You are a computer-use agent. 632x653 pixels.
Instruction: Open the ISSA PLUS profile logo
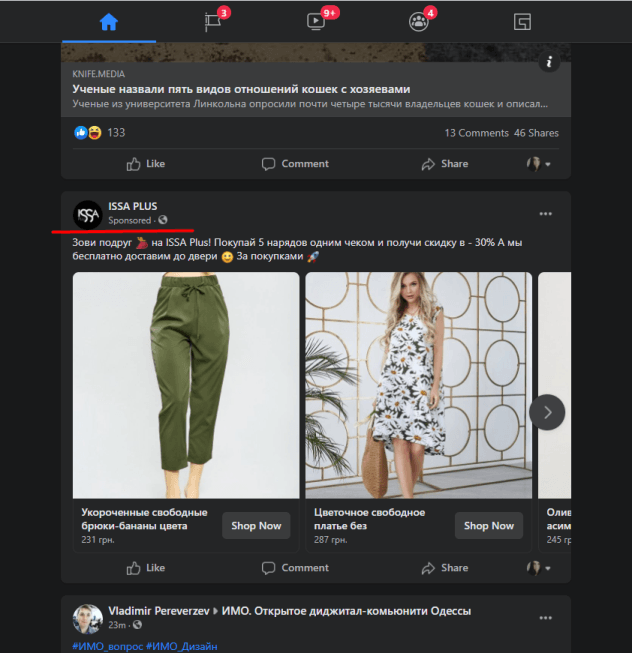pyautogui.click(x=87, y=214)
